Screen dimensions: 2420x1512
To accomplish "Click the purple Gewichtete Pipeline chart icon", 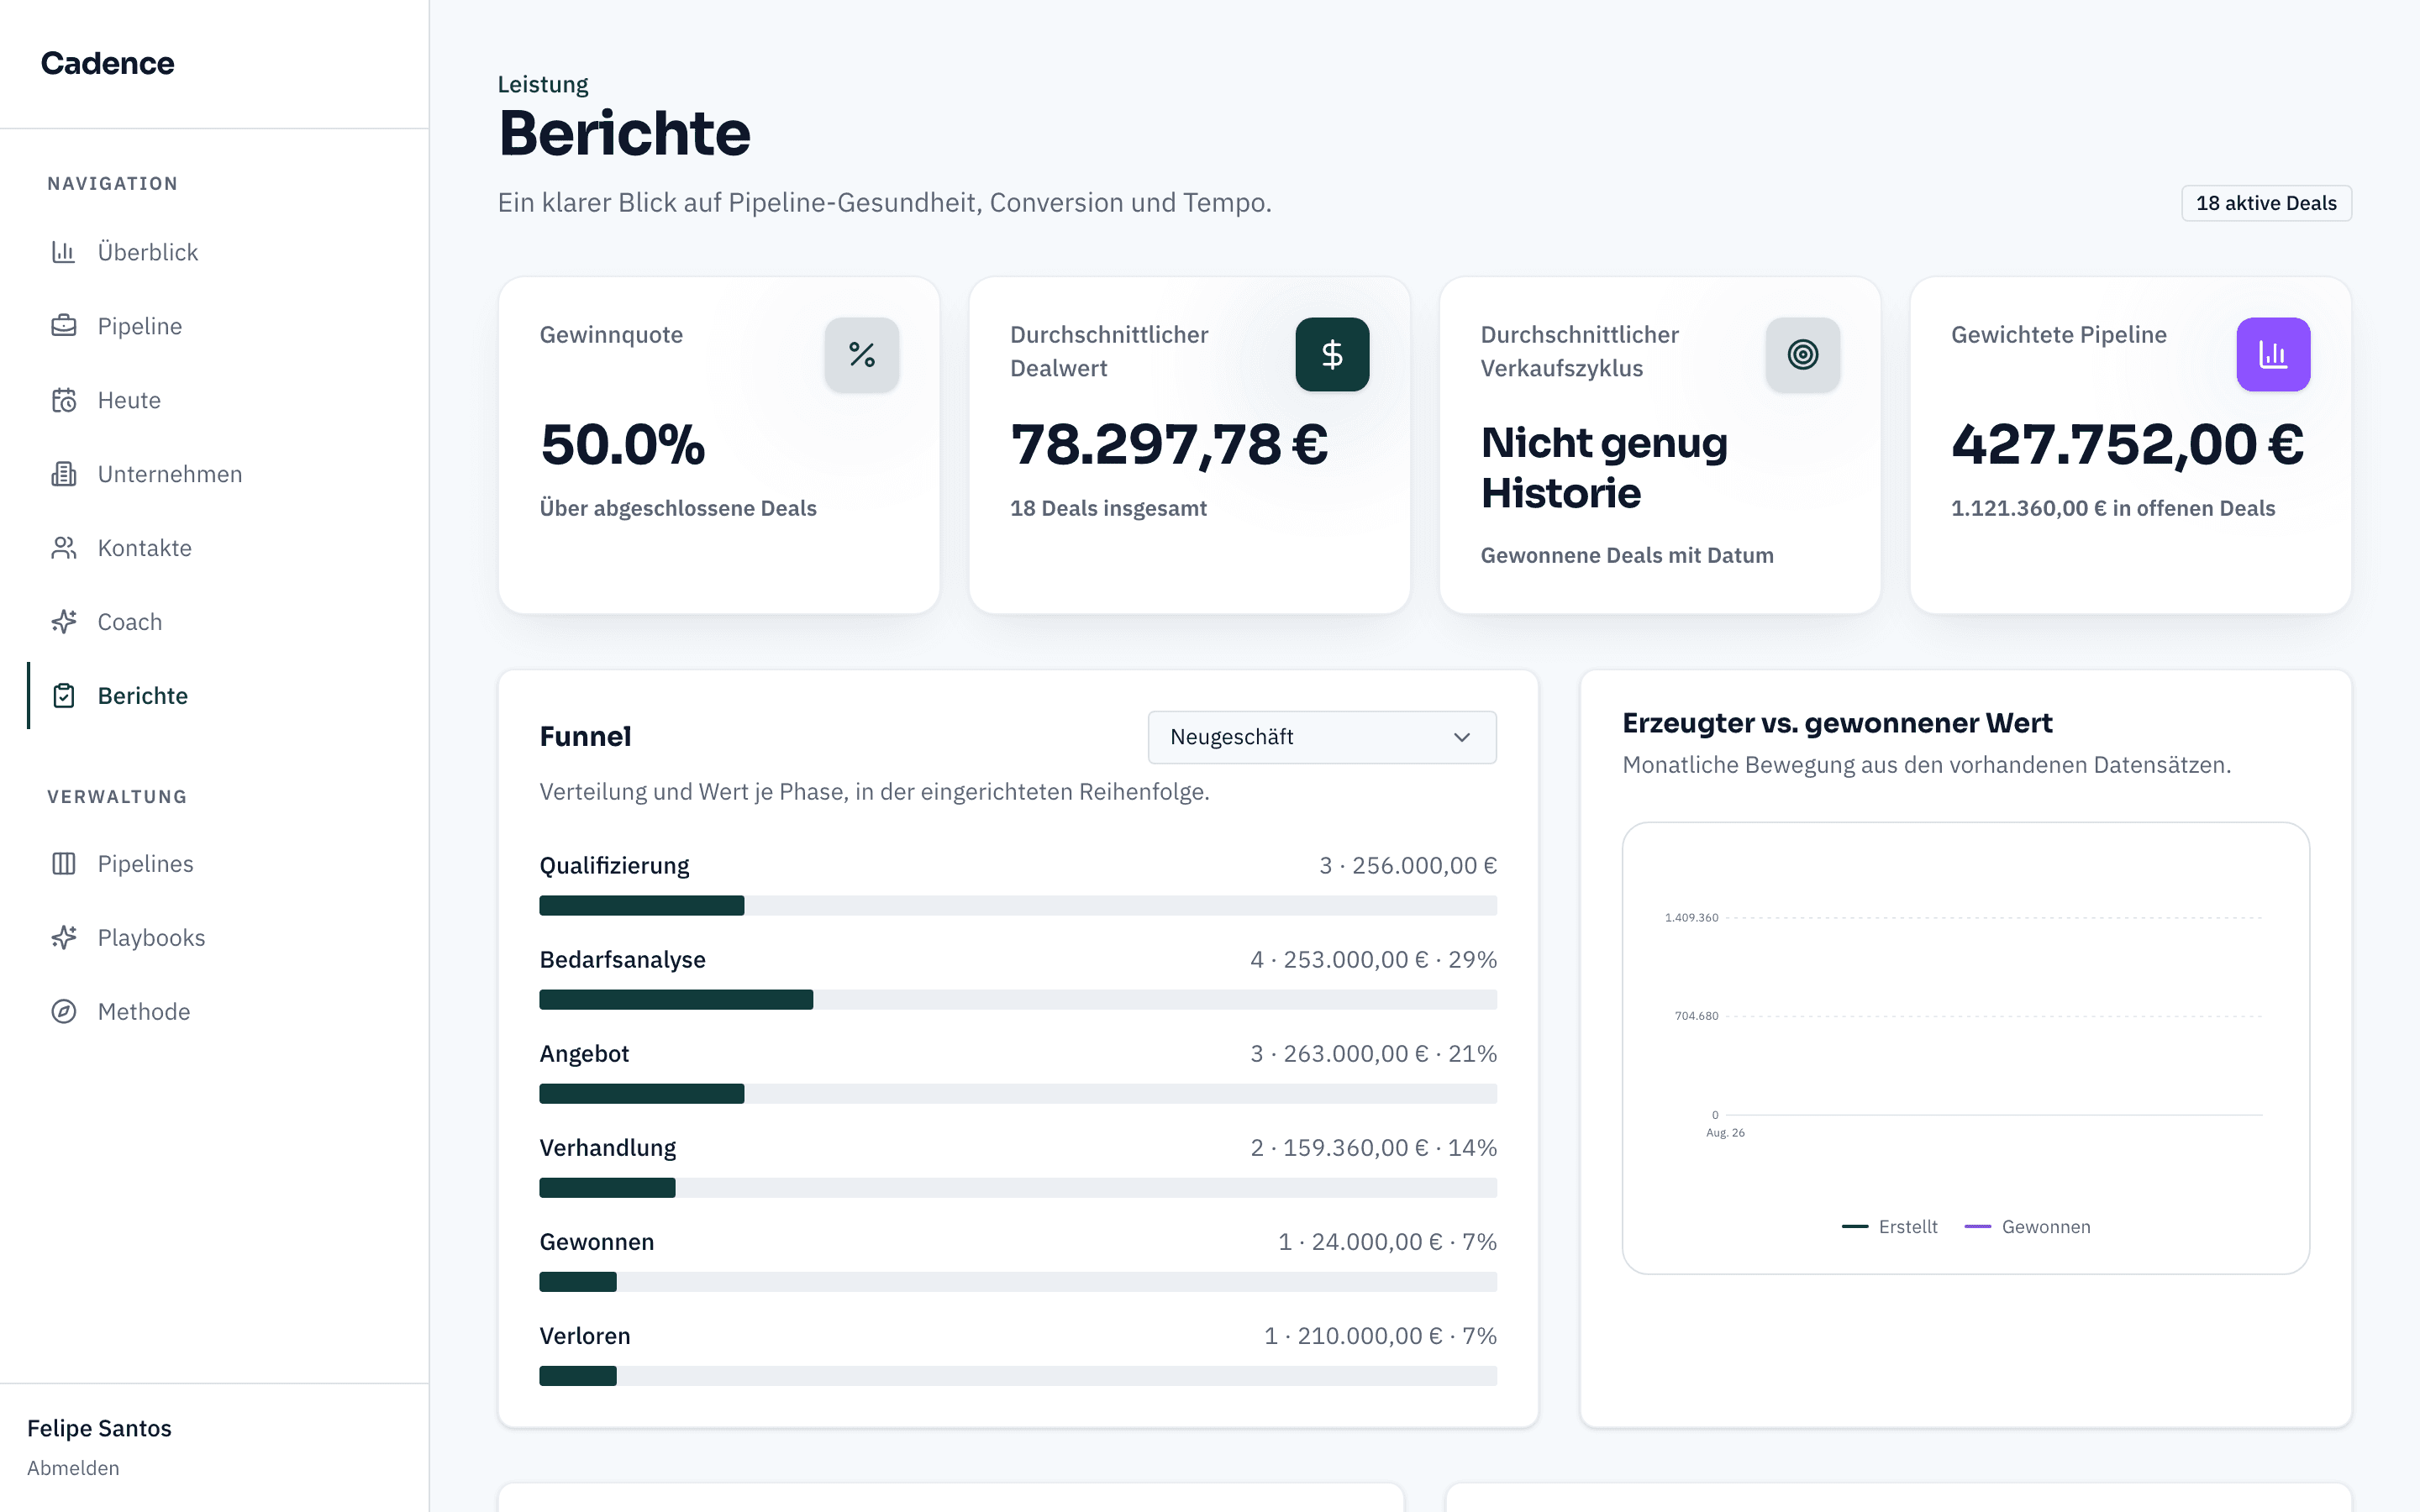I will pos(2273,354).
